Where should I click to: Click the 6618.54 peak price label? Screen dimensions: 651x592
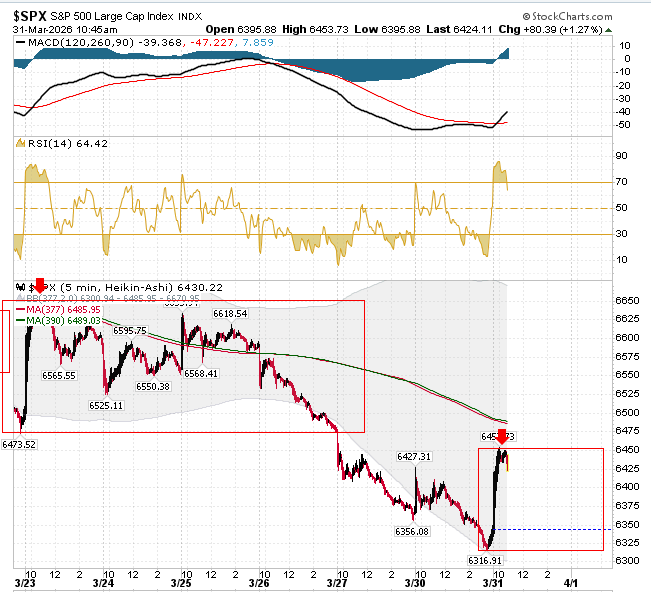[x=230, y=313]
